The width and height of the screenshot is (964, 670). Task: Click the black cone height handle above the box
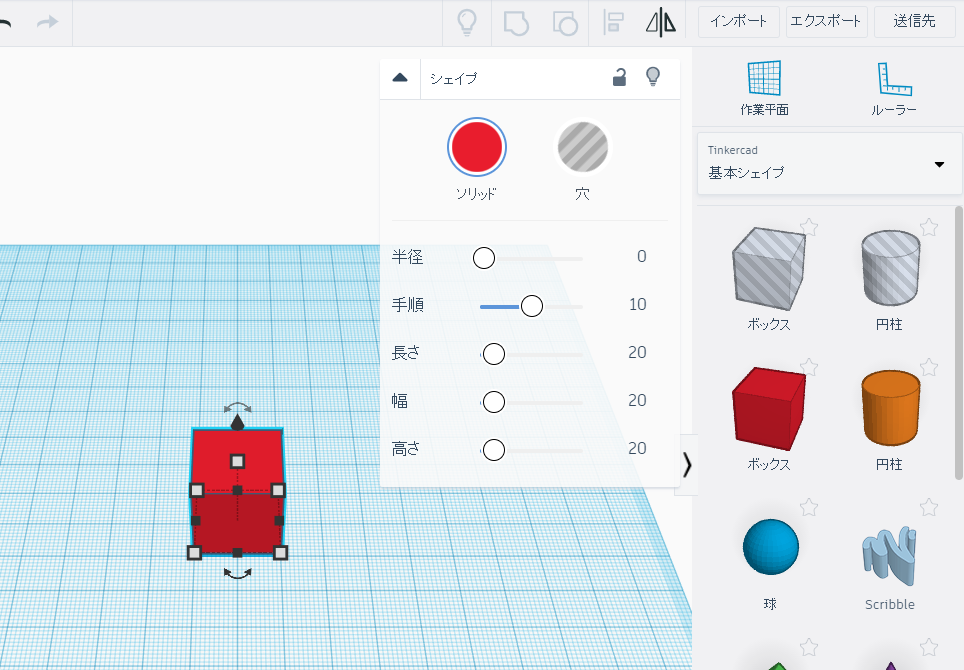(x=237, y=422)
